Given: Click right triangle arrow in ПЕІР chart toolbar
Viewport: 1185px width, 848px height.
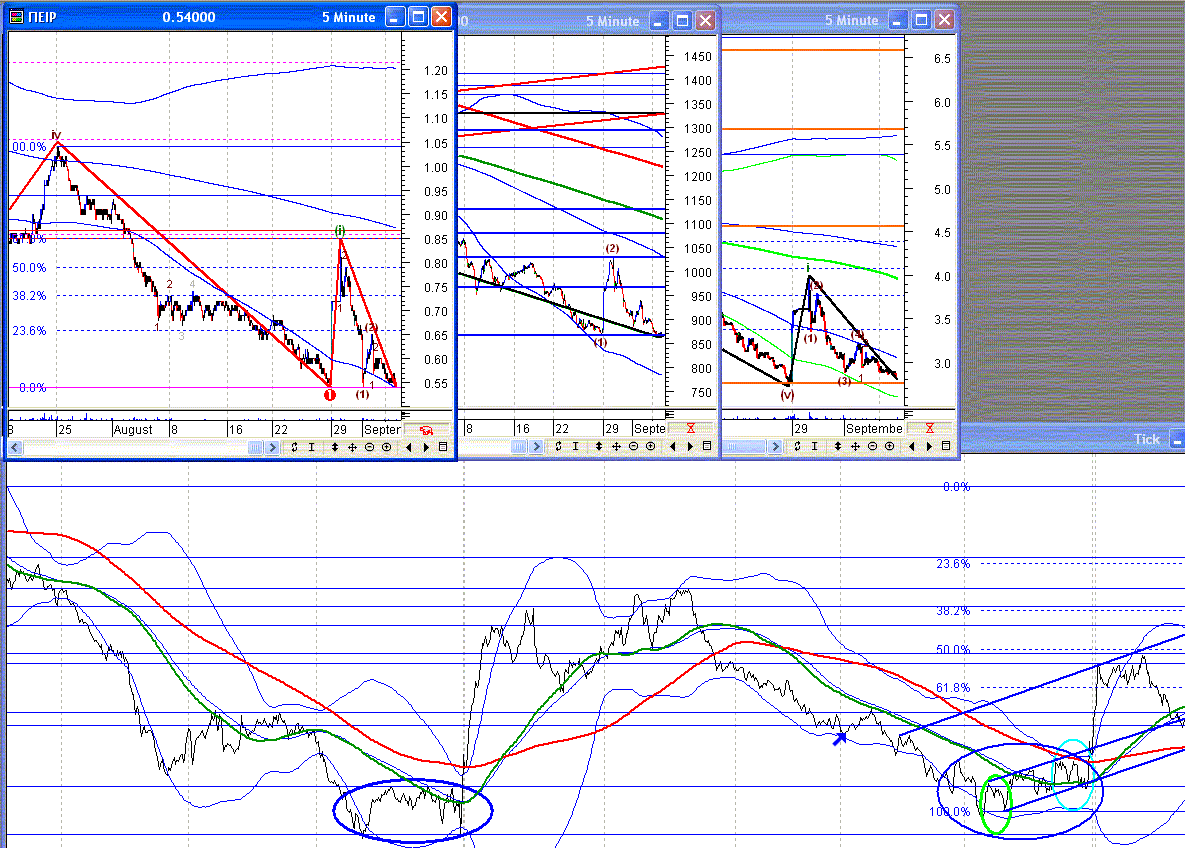Looking at the screenshot, I should point(426,447).
